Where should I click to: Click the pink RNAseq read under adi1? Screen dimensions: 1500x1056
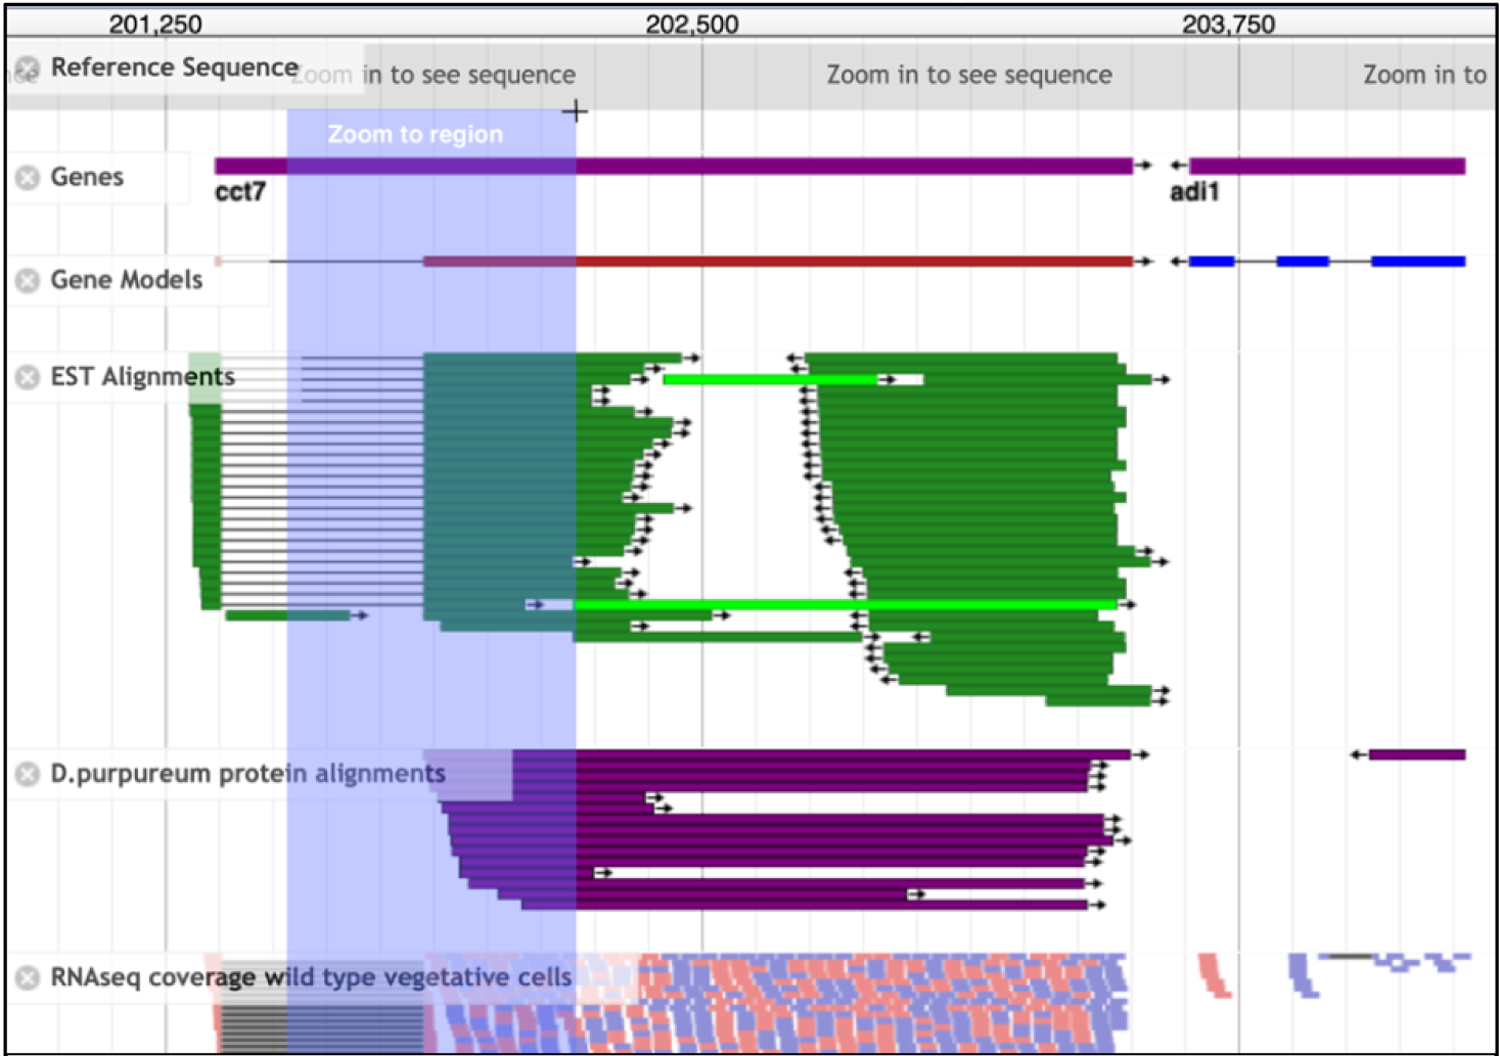click(1214, 975)
